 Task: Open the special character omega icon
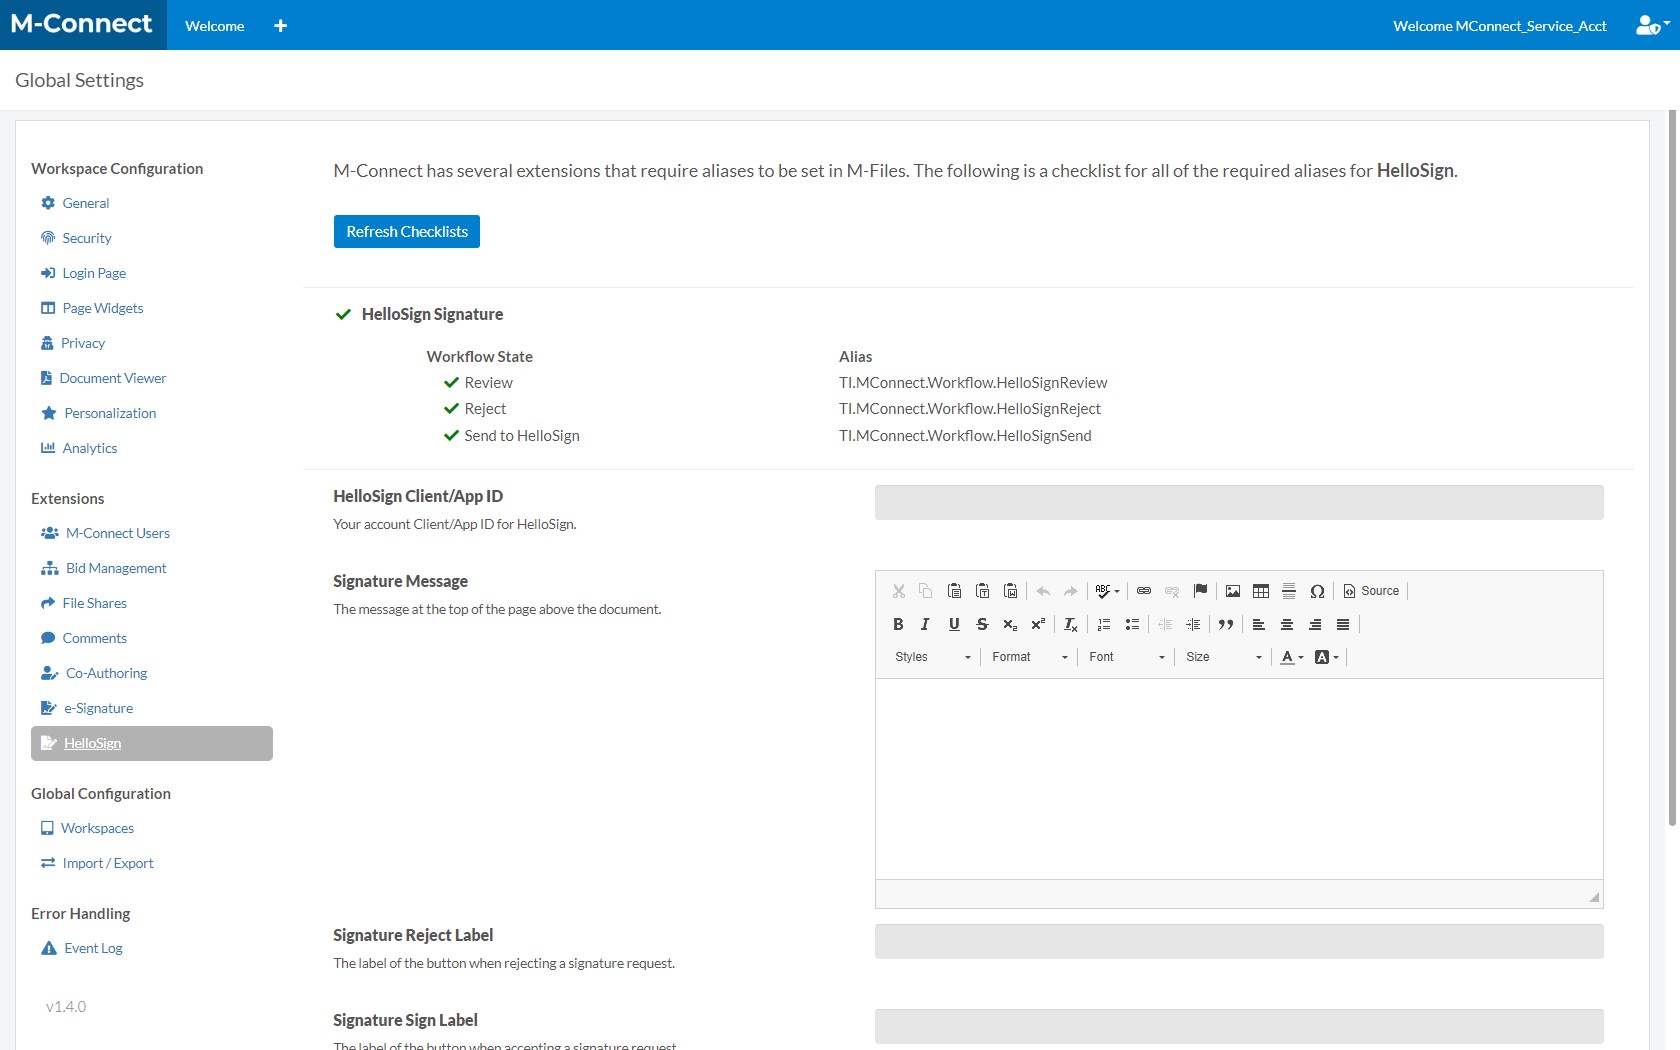click(1317, 591)
